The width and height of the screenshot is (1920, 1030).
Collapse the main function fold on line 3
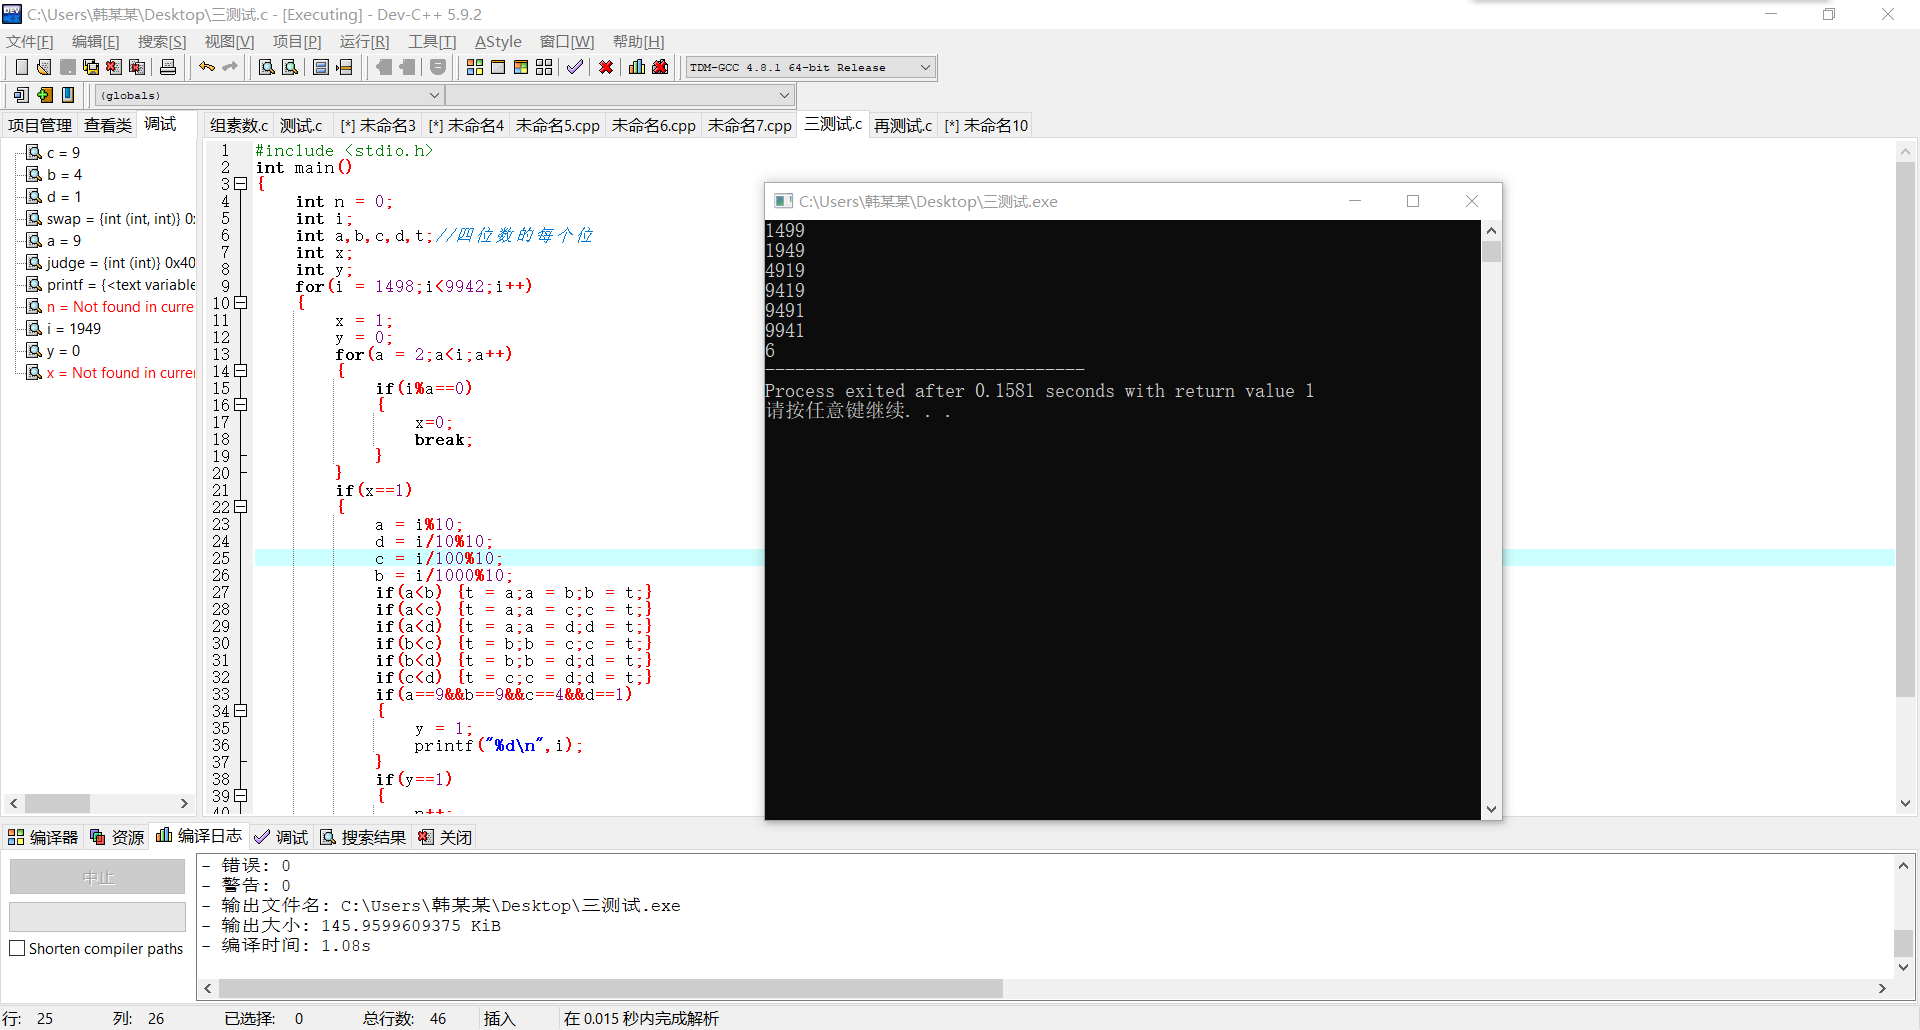point(241,184)
